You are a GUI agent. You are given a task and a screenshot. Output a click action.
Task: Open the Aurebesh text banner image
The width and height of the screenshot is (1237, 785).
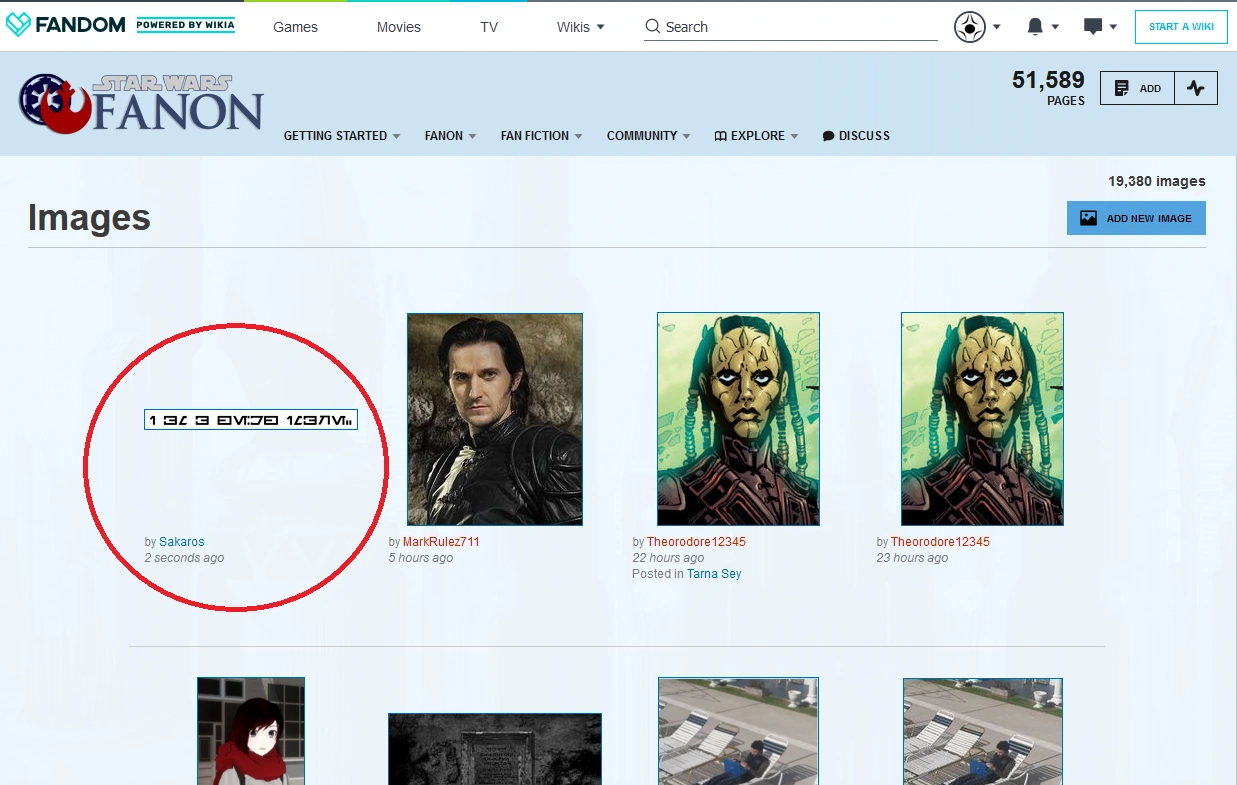tap(251, 420)
